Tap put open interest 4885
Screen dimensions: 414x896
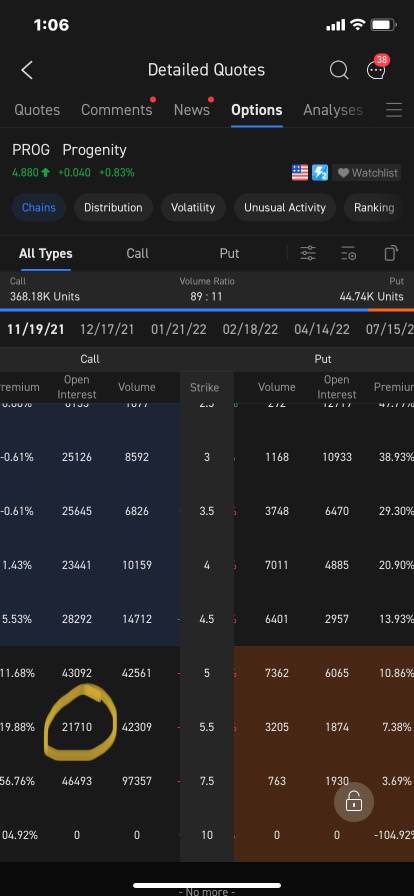click(337, 565)
